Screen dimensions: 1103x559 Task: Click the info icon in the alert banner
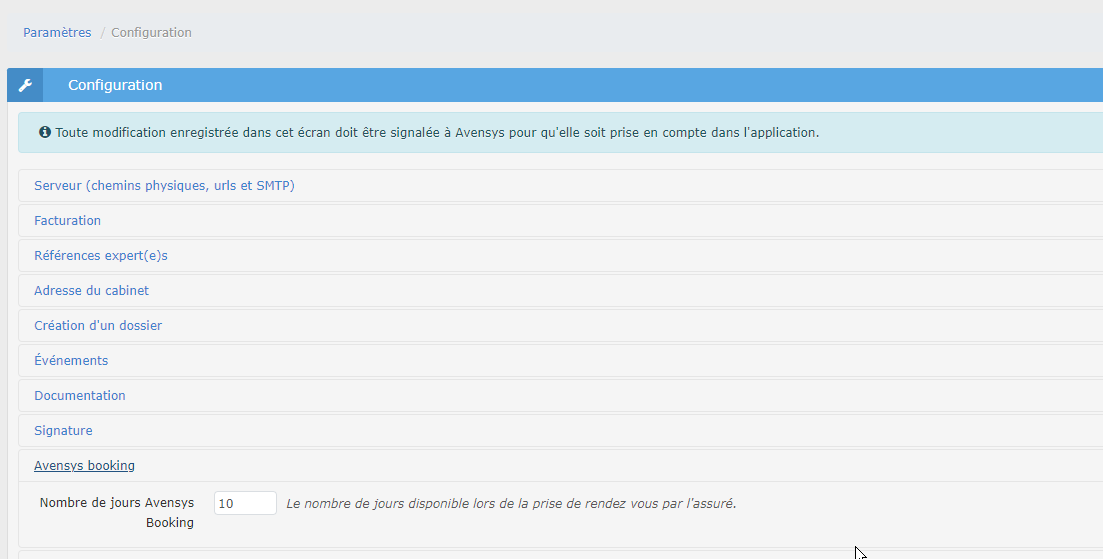coord(45,132)
